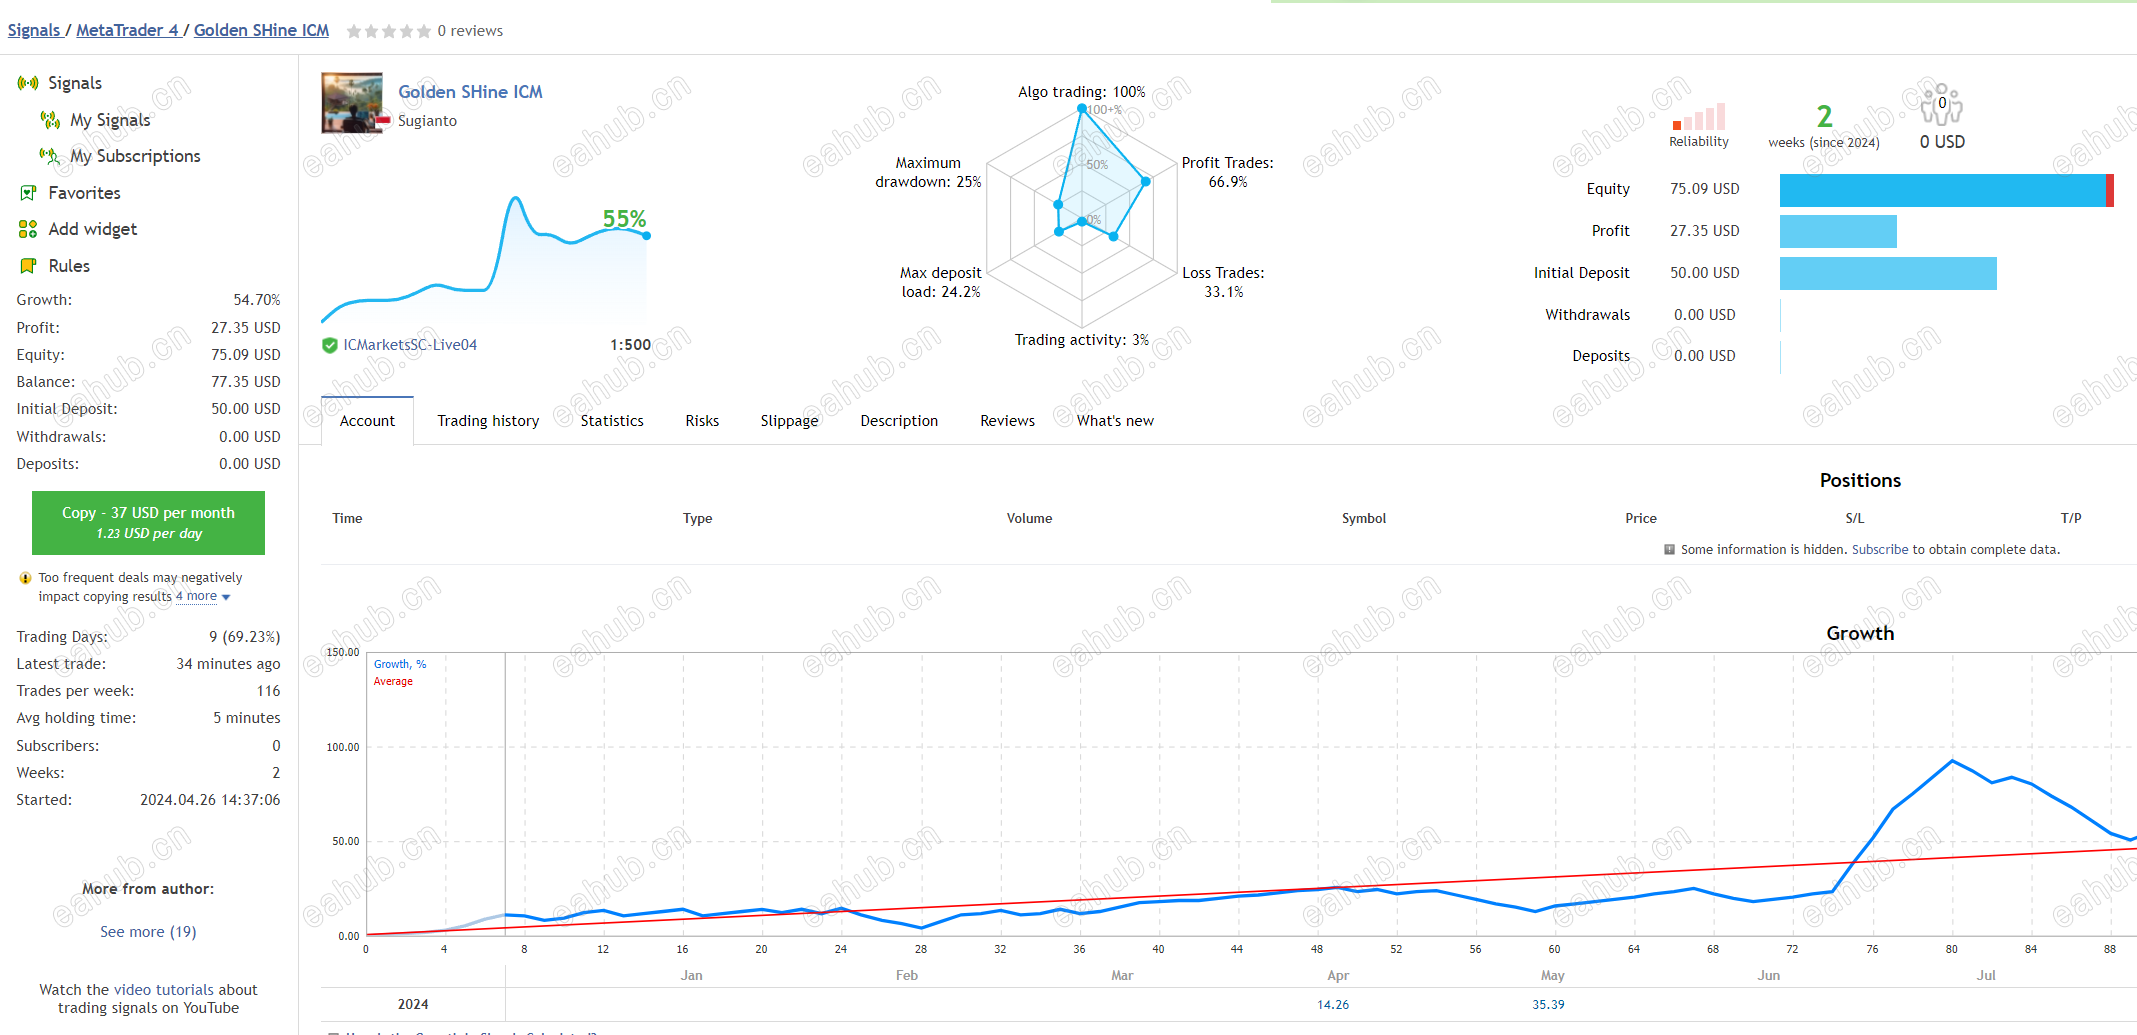Image resolution: width=2137 pixels, height=1035 pixels.
Task: Open the Trading history tab
Action: tap(488, 421)
